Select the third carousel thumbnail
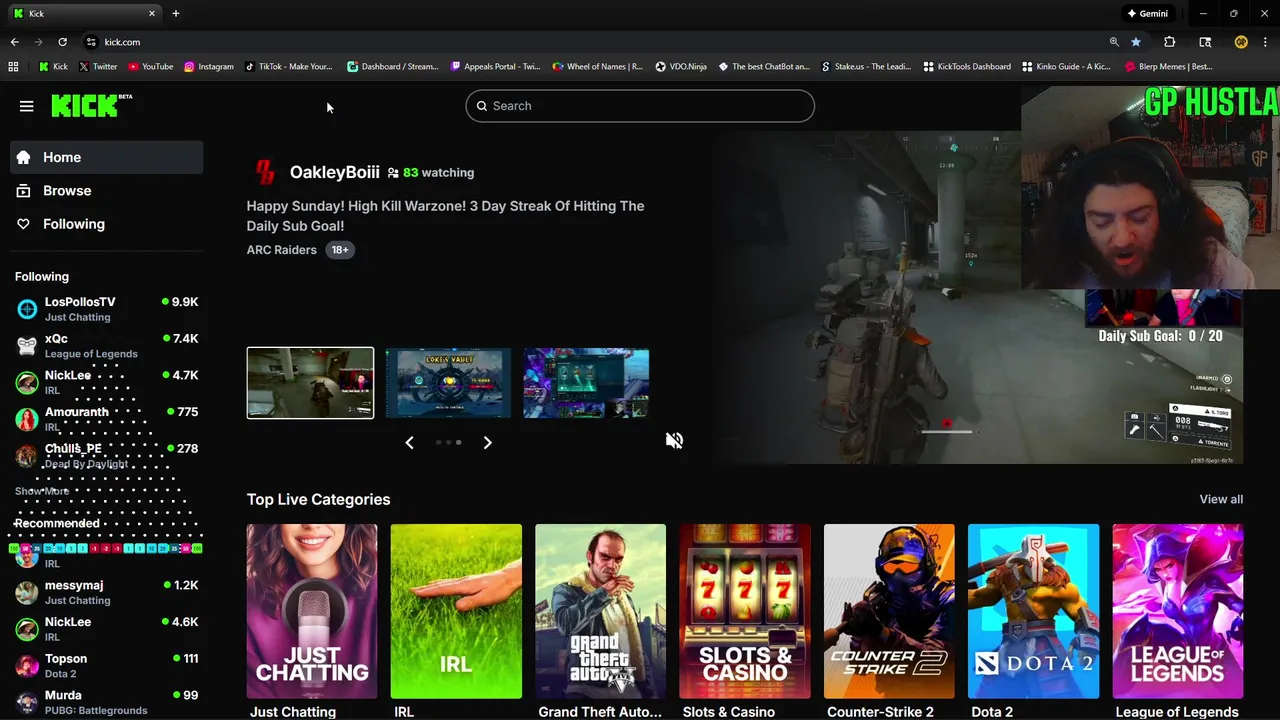The width and height of the screenshot is (1280, 720). pyautogui.click(x=586, y=383)
